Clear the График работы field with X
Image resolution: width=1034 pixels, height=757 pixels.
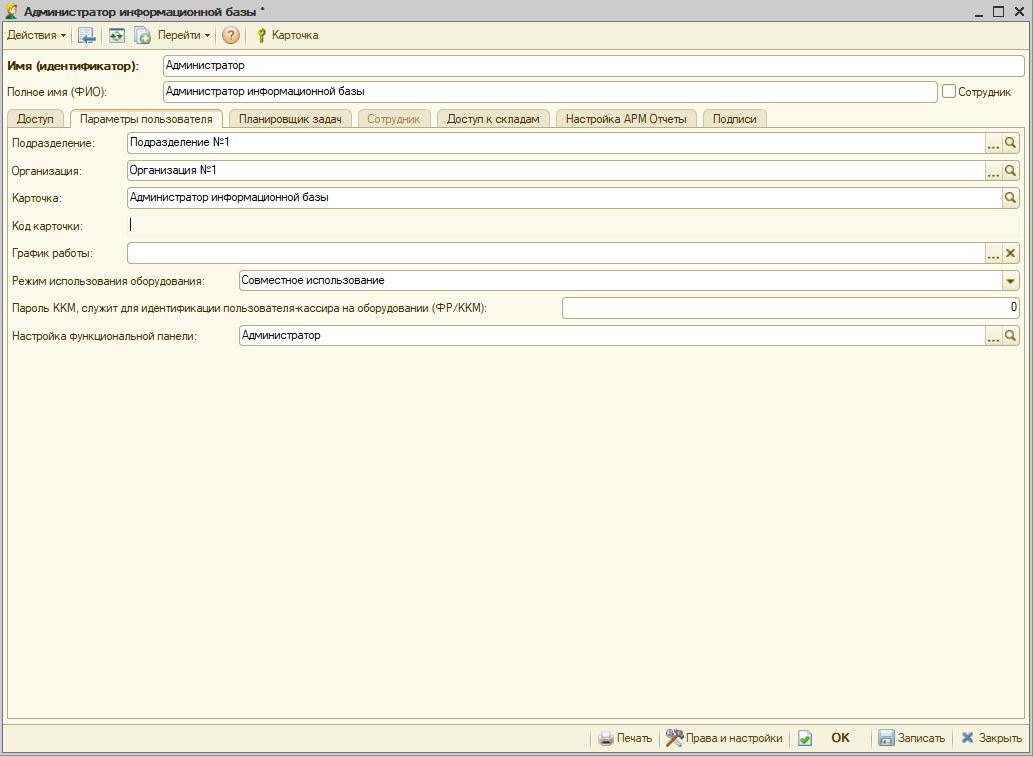point(1011,253)
